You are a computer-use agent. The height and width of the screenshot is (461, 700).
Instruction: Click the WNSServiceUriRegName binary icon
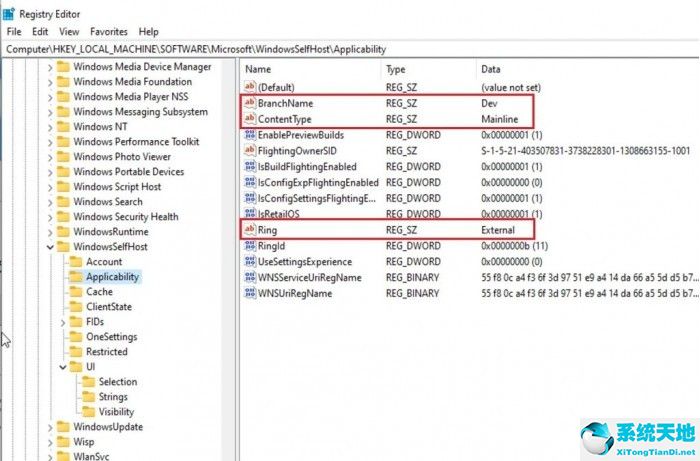click(250, 277)
